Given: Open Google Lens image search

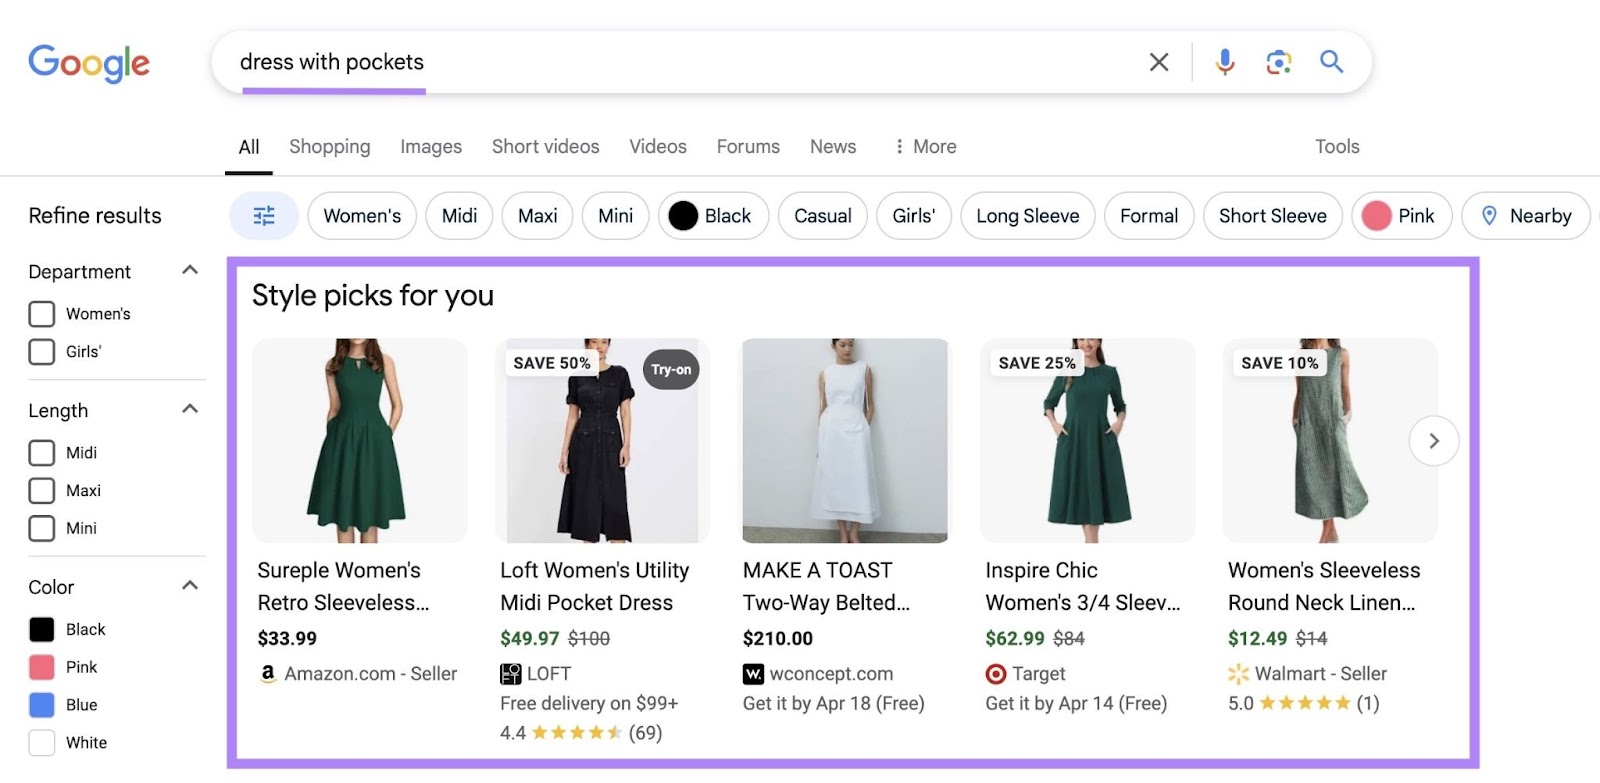Looking at the screenshot, I should coord(1278,62).
